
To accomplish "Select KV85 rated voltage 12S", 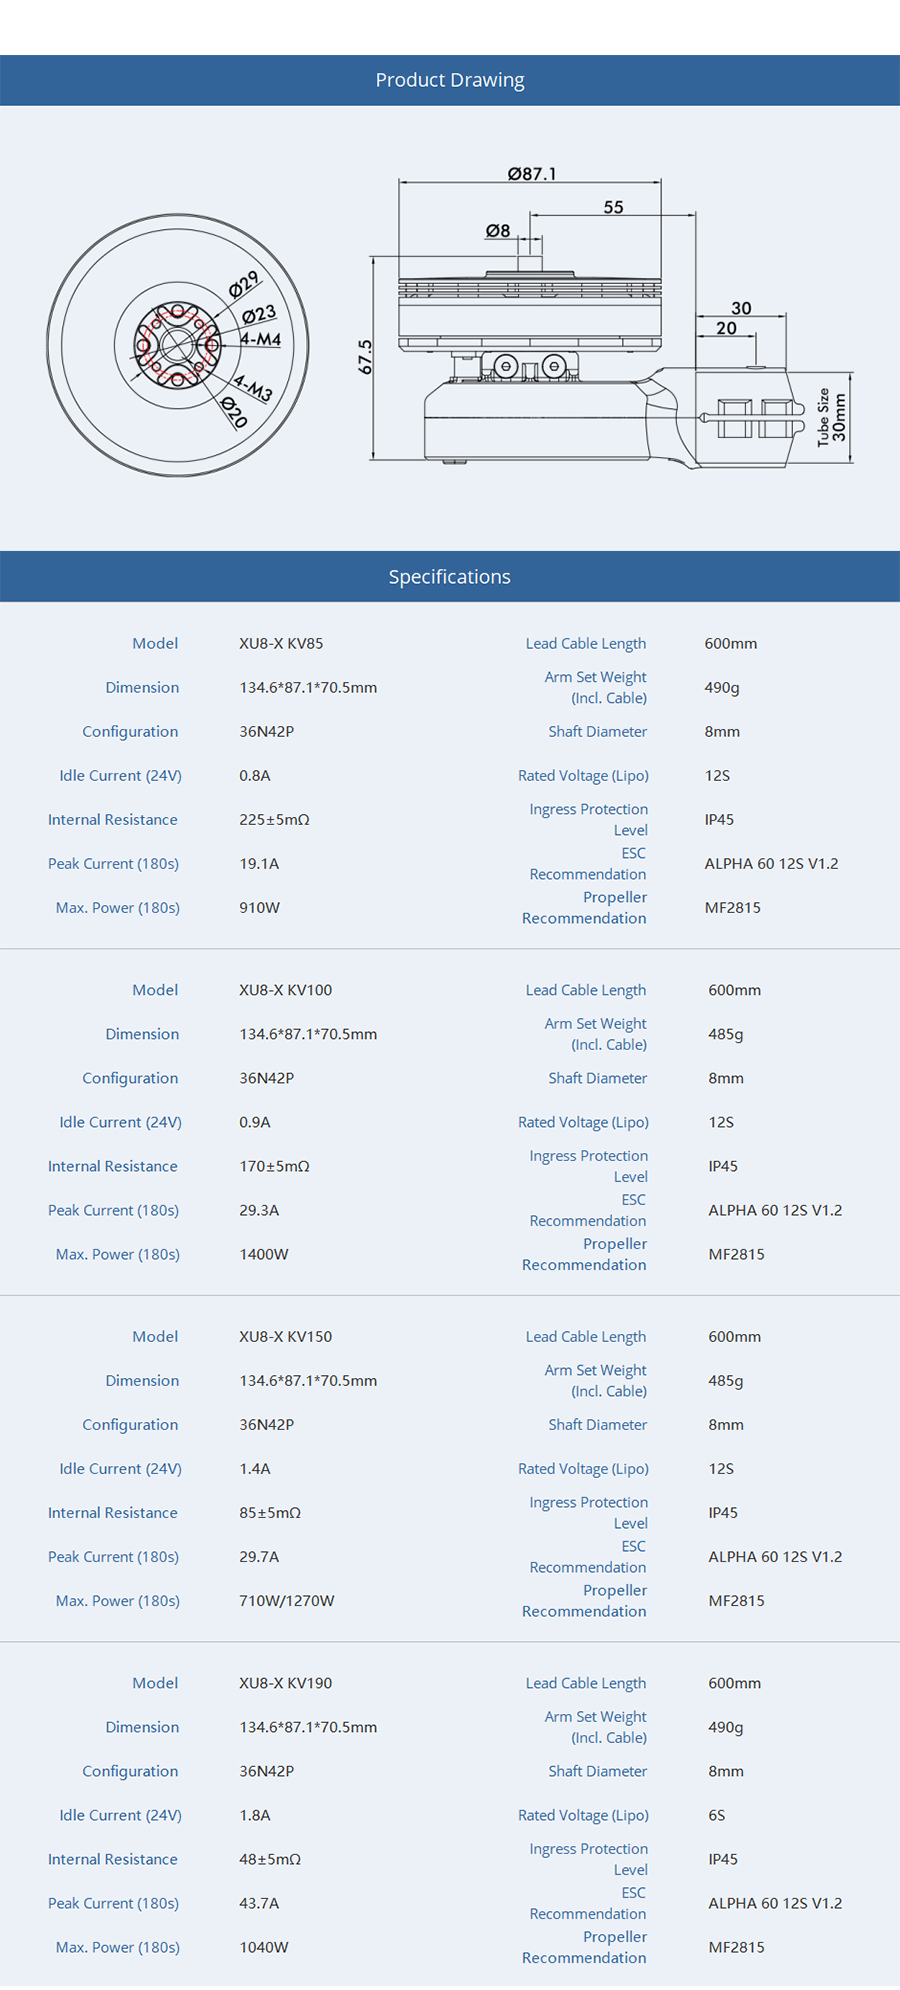I will 717,776.
